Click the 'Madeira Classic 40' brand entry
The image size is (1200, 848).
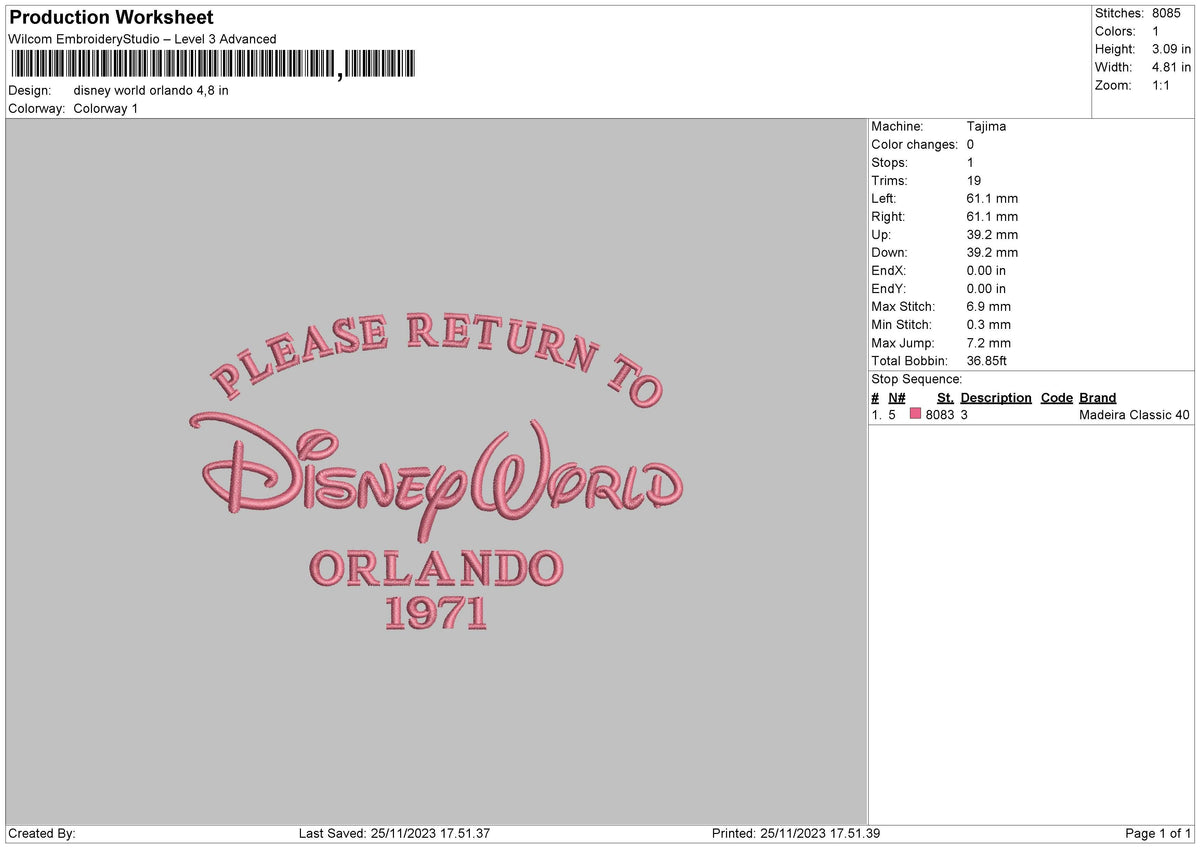point(1135,414)
